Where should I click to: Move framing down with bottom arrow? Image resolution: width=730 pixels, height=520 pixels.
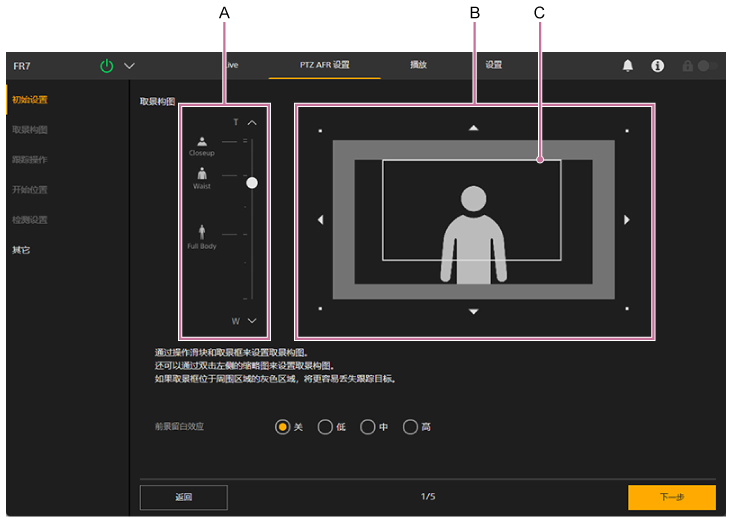[x=474, y=312]
